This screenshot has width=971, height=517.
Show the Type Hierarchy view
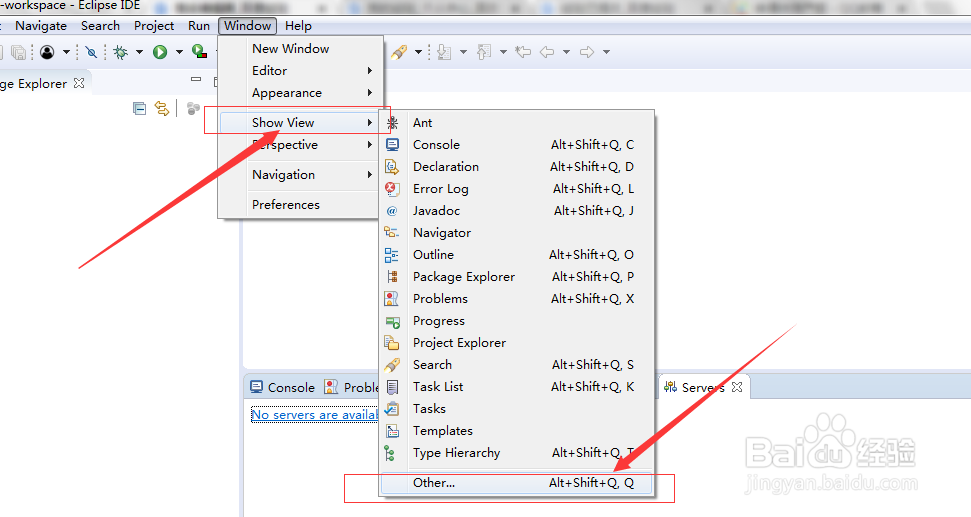click(x=517, y=452)
